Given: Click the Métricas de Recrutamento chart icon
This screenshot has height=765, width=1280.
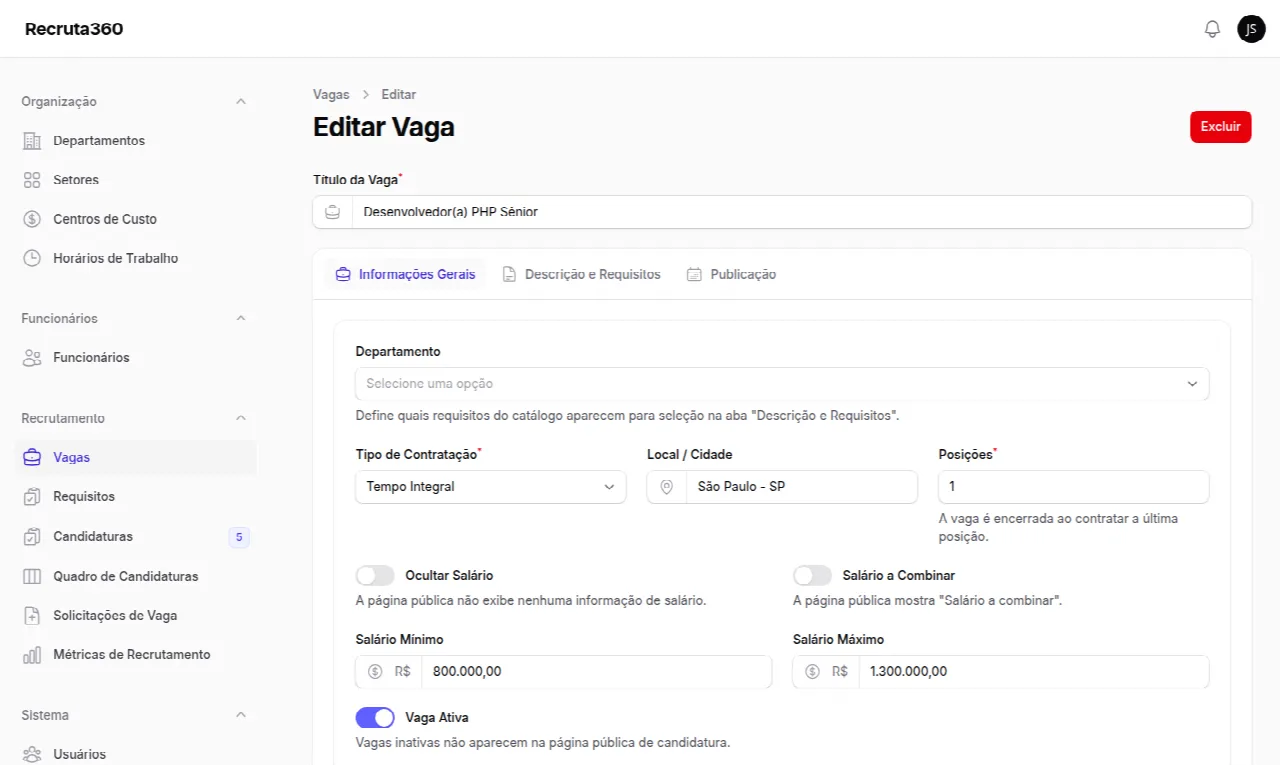Looking at the screenshot, I should click(x=32, y=655).
